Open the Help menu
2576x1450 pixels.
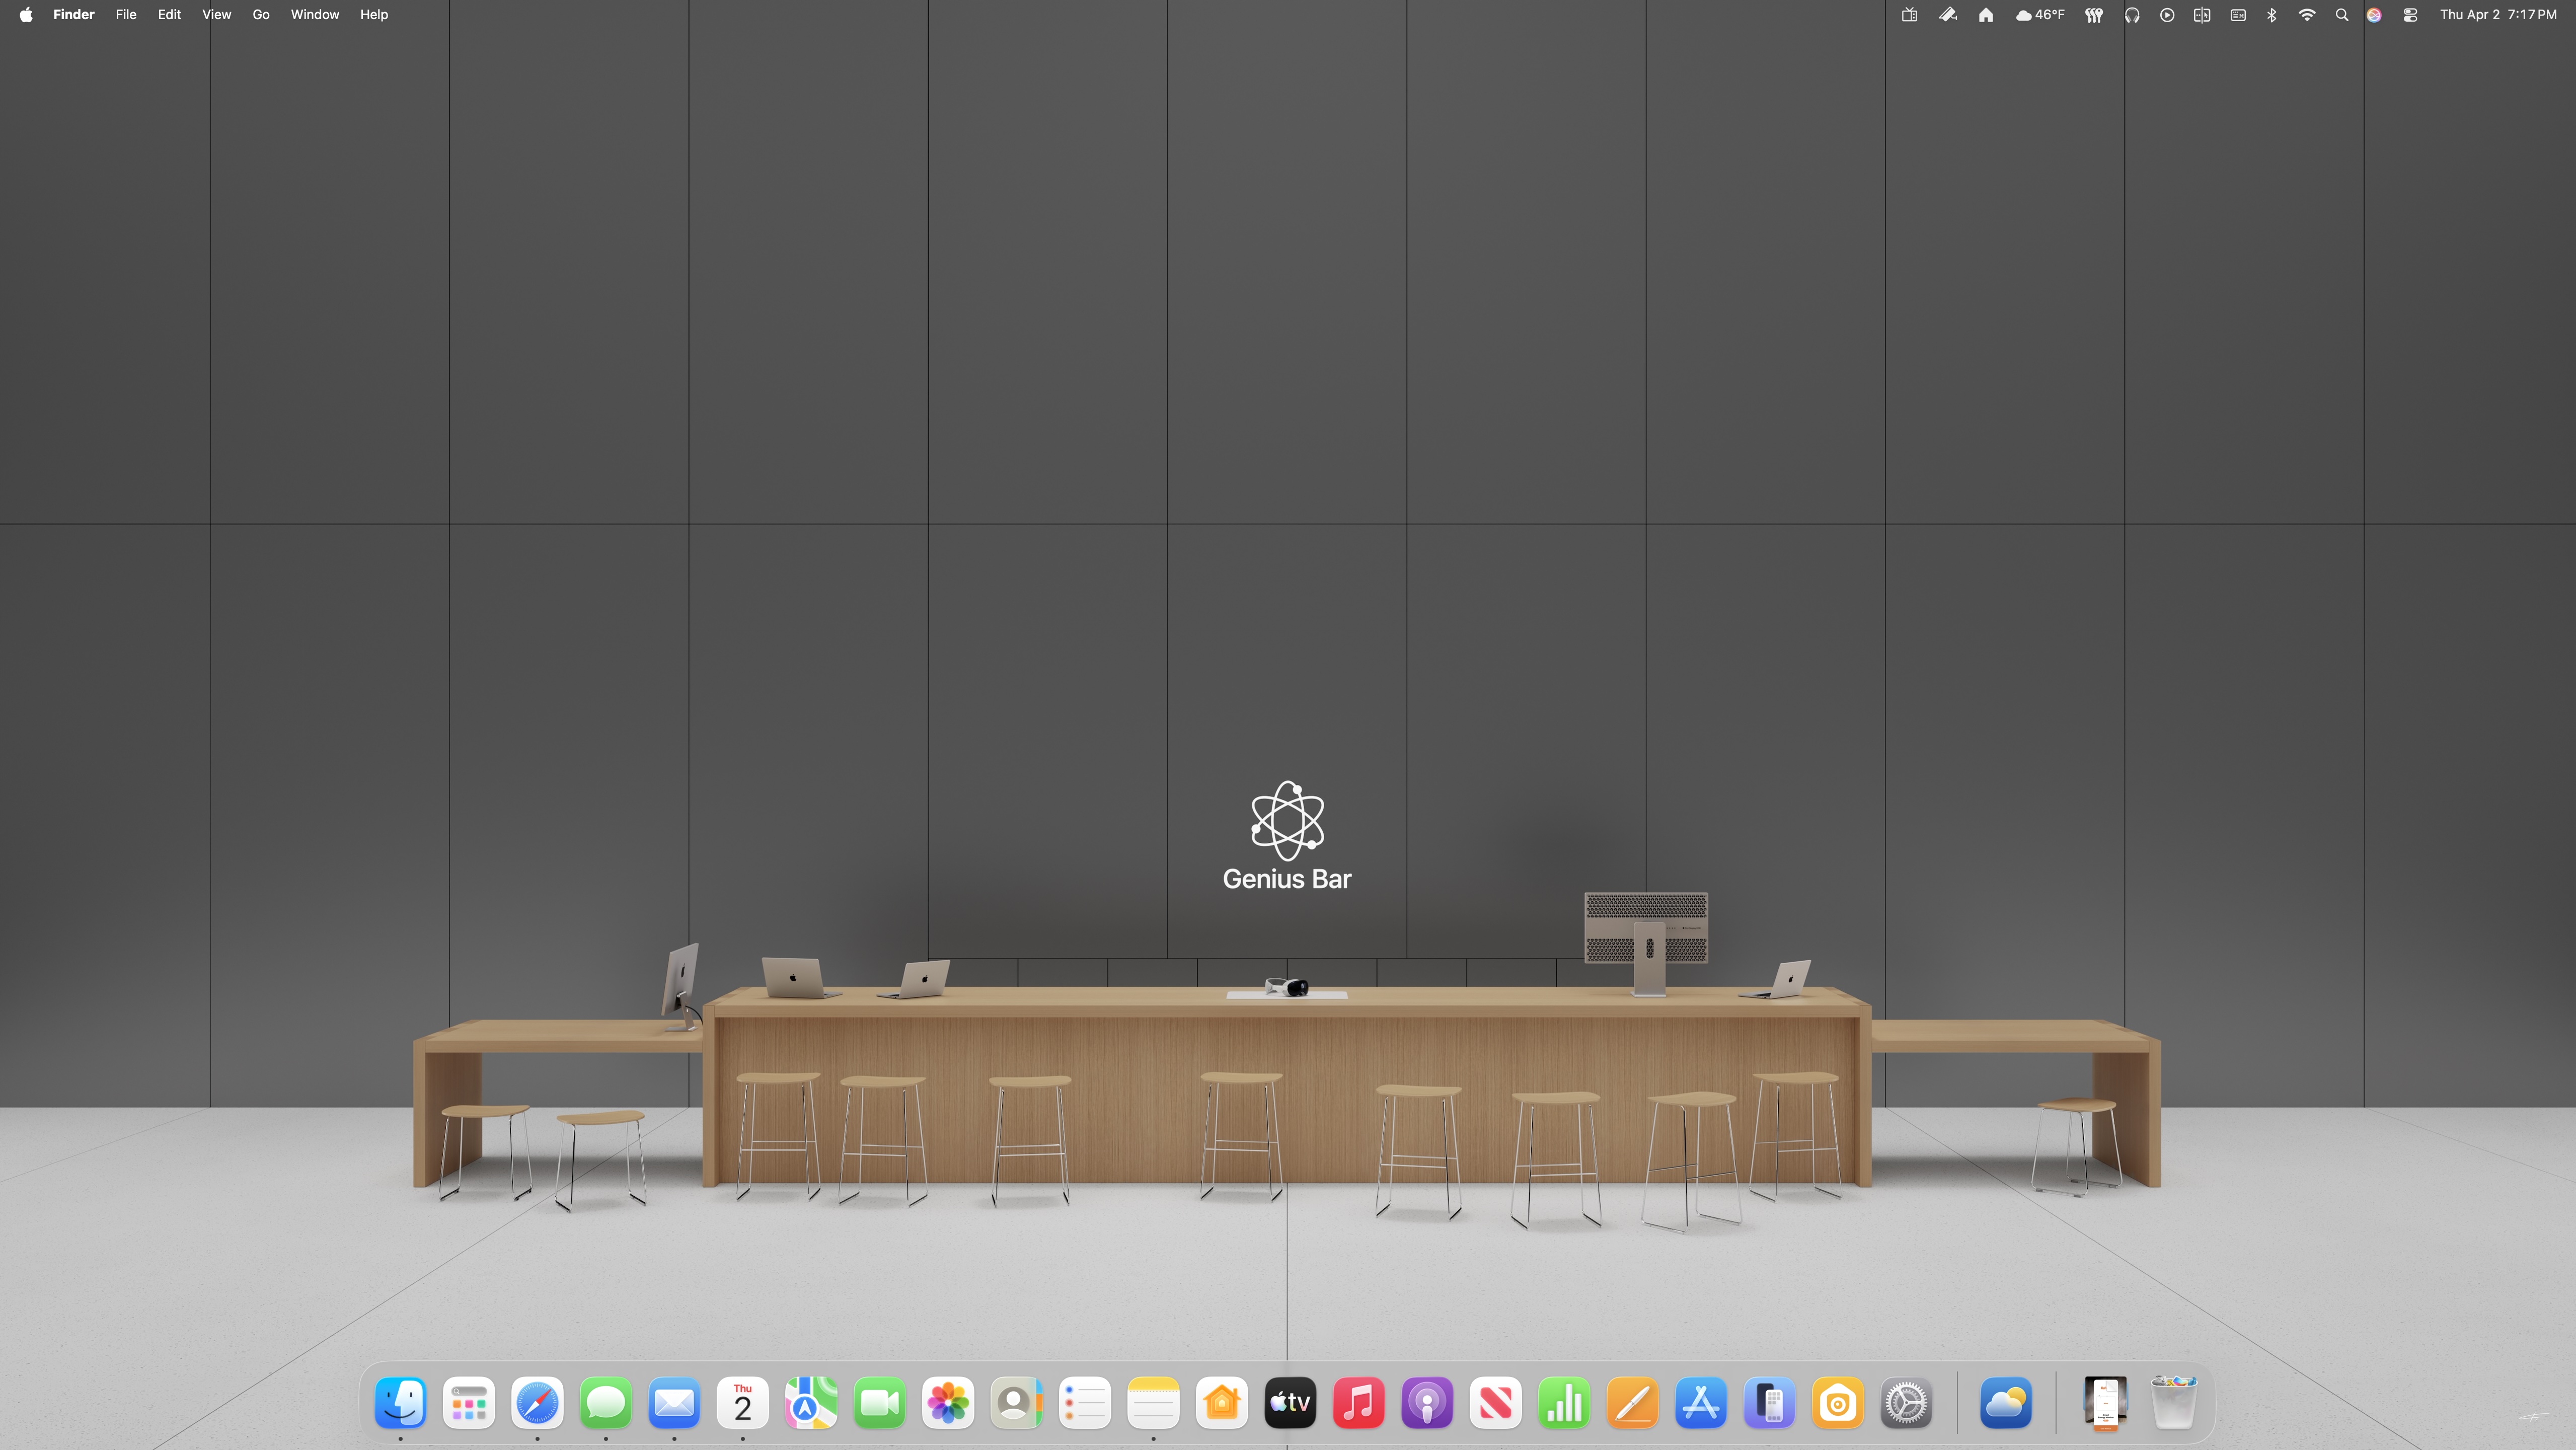374,15
